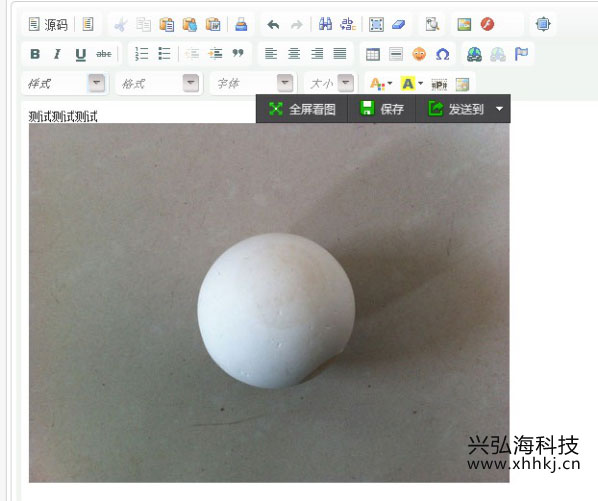Insert a smiley emoticon
Viewport: 598px width, 501px height.
[419, 54]
